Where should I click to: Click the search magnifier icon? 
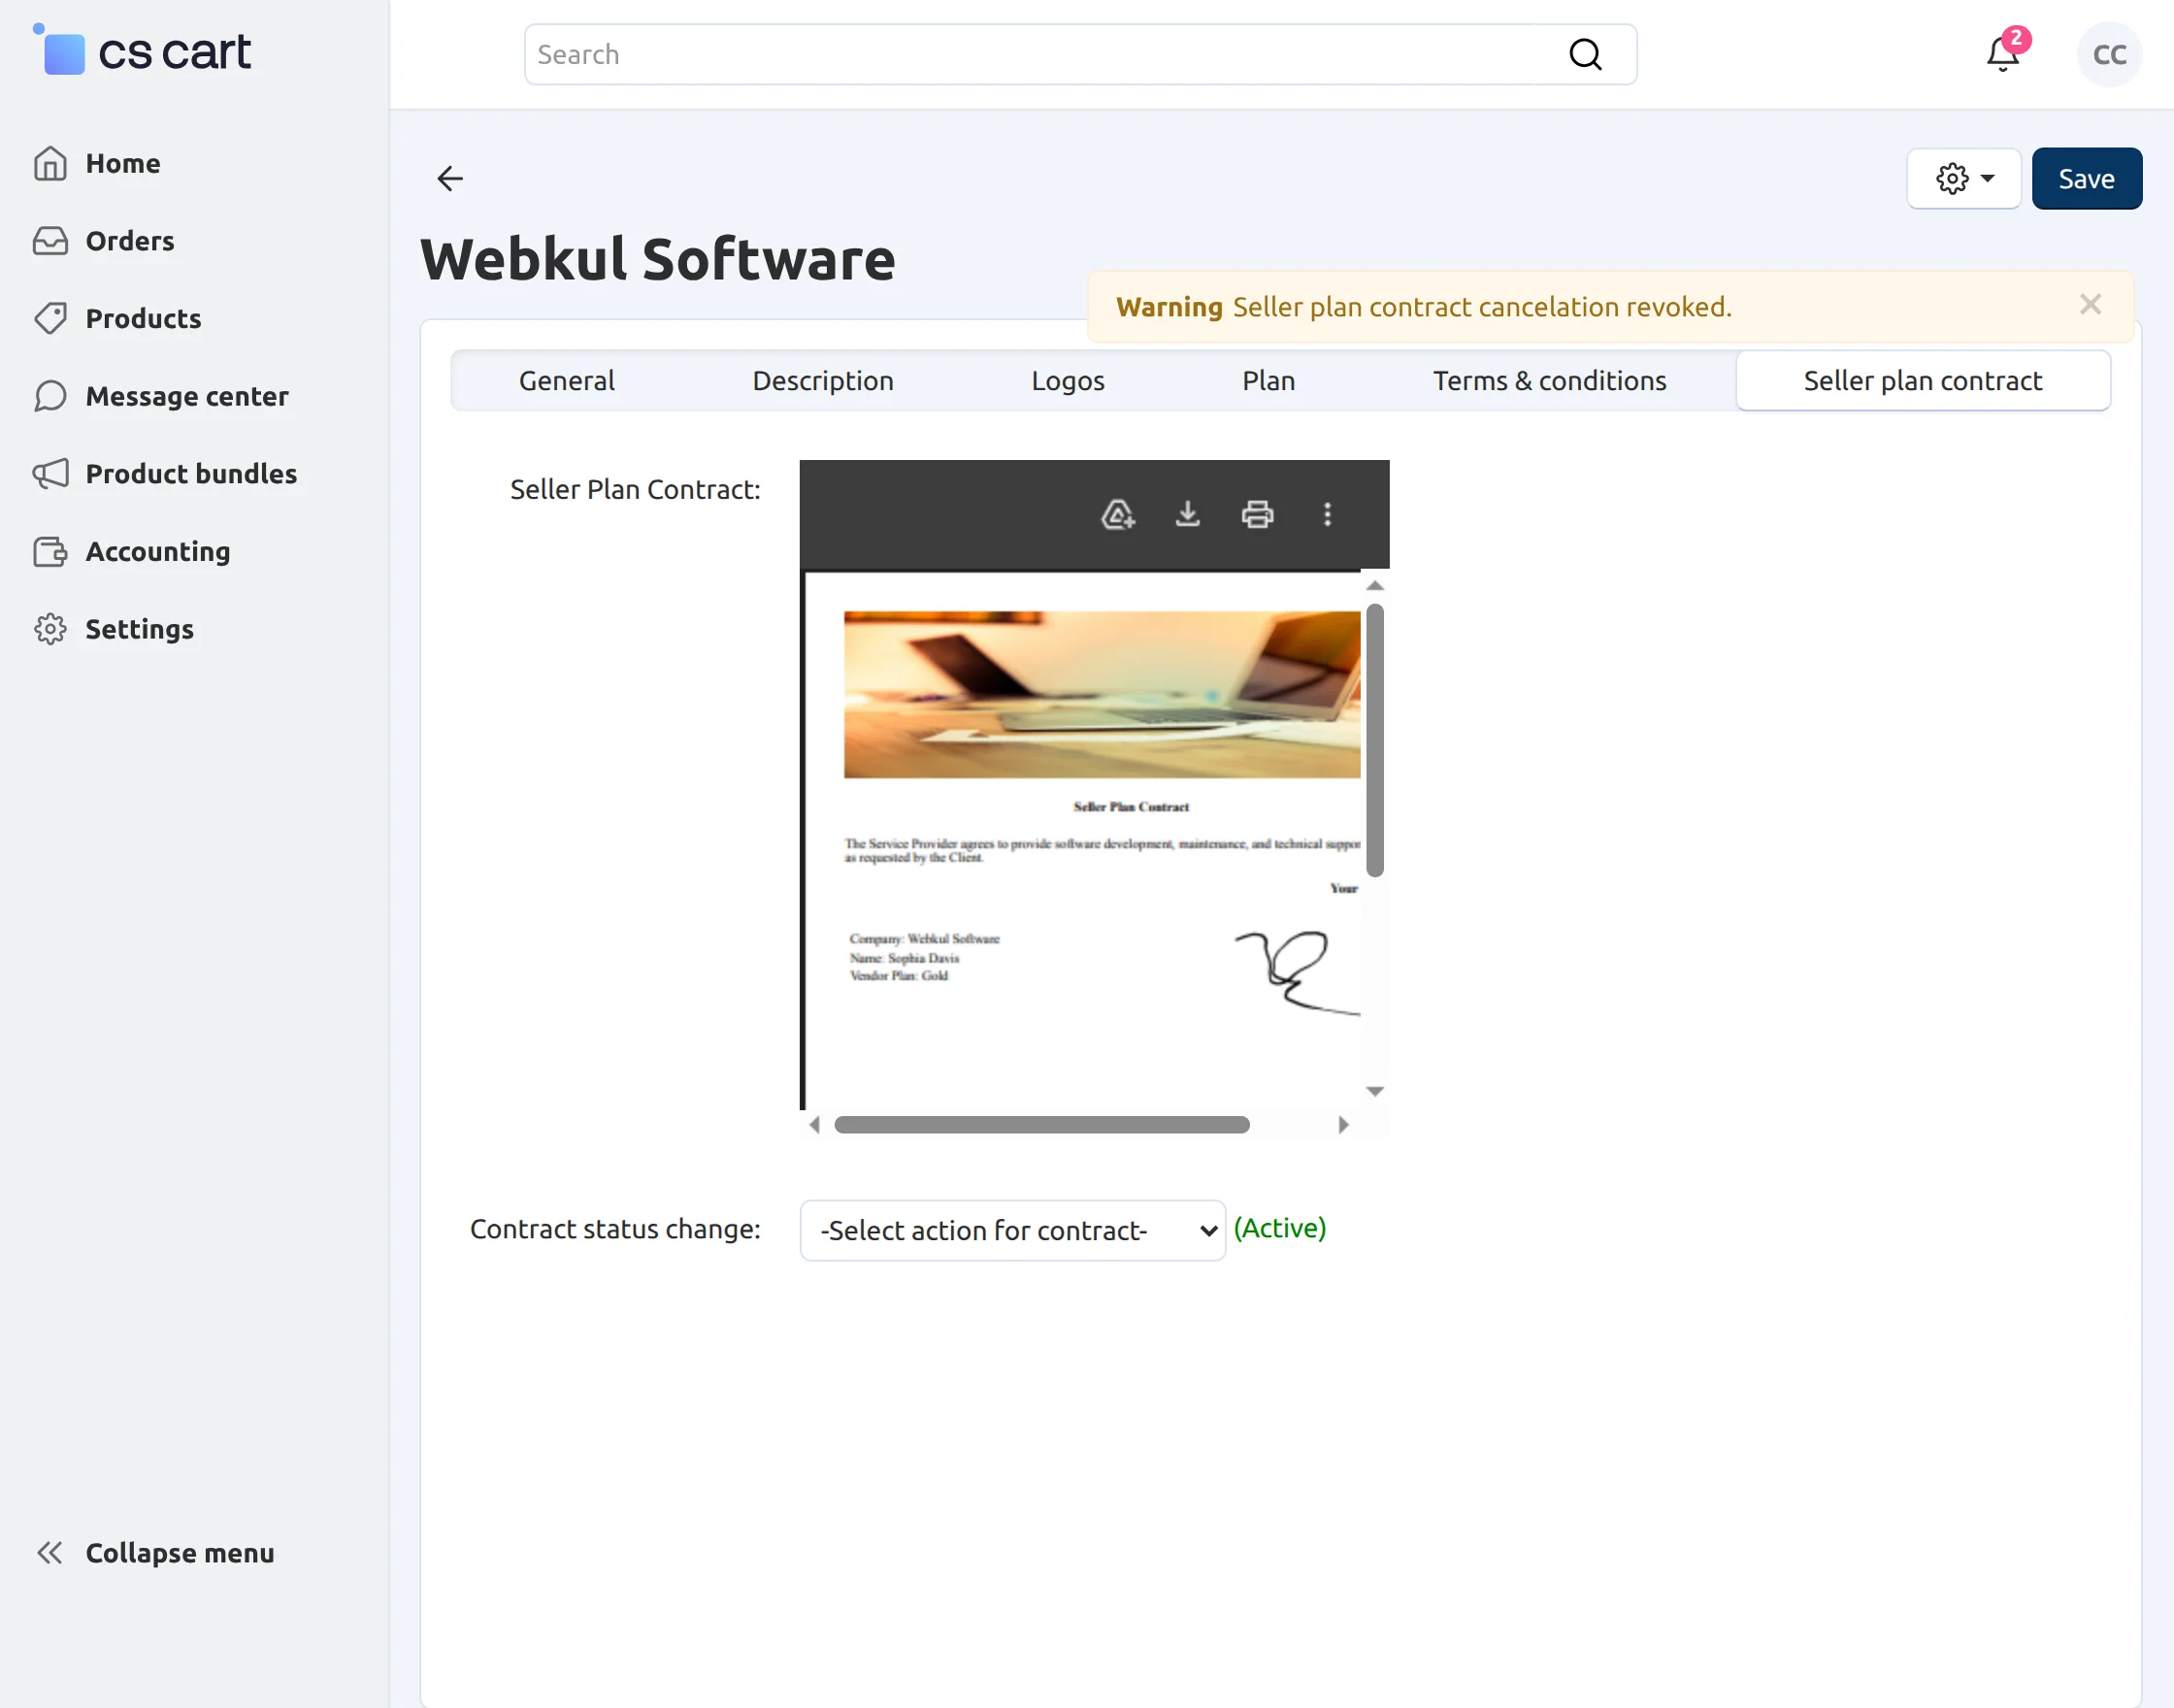point(1585,54)
